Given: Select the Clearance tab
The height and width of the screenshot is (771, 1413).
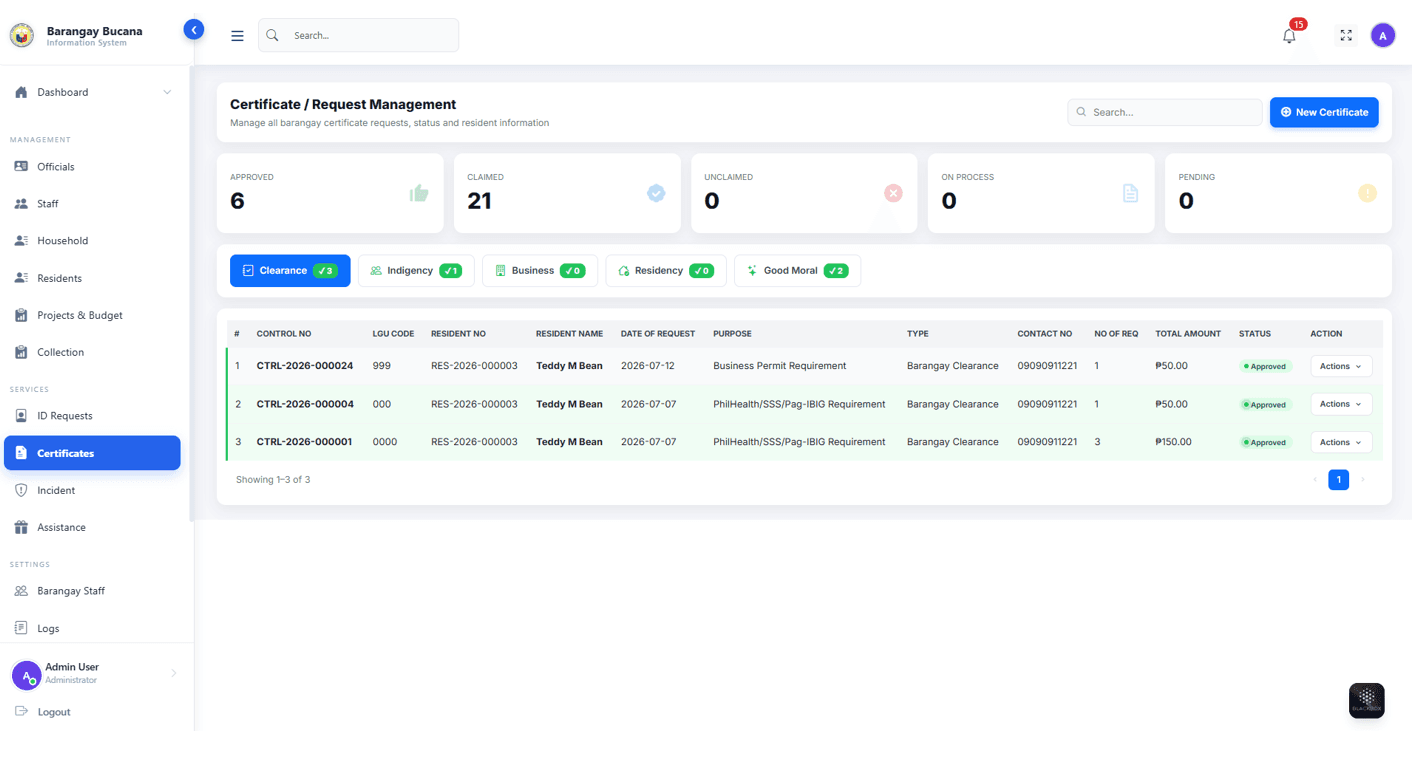Looking at the screenshot, I should click(290, 271).
